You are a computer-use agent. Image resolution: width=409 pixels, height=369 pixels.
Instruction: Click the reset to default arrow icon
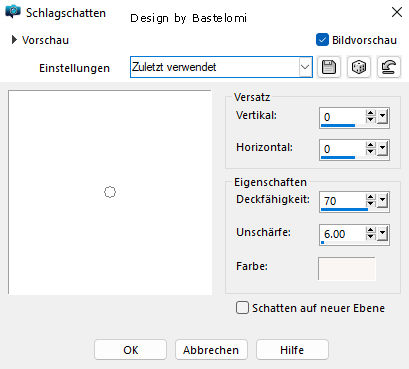[x=389, y=67]
